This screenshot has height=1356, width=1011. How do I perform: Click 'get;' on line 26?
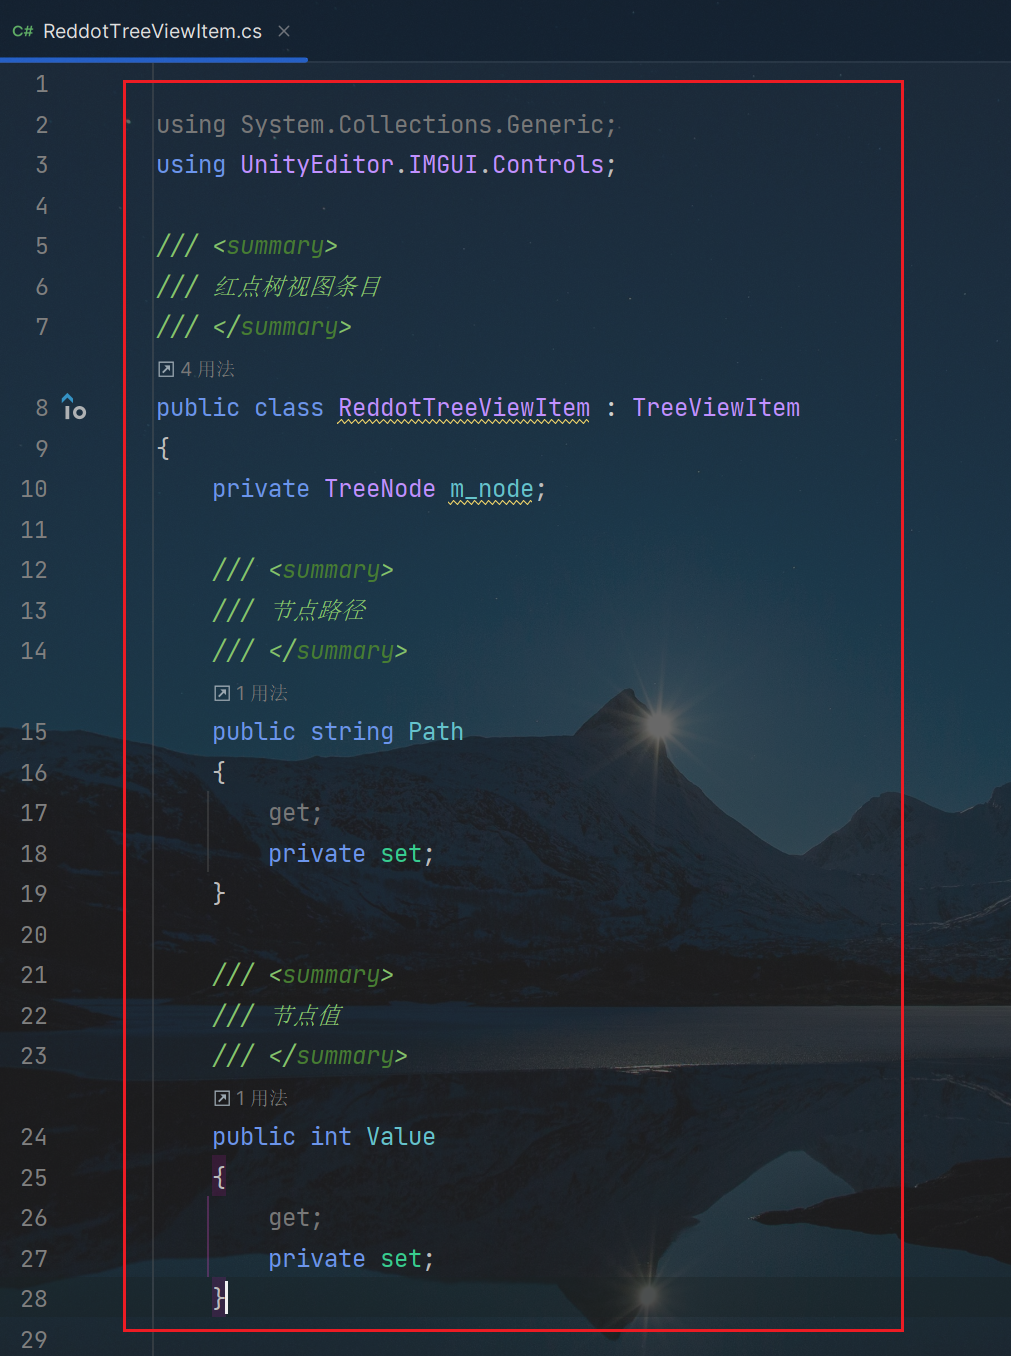(x=295, y=1218)
